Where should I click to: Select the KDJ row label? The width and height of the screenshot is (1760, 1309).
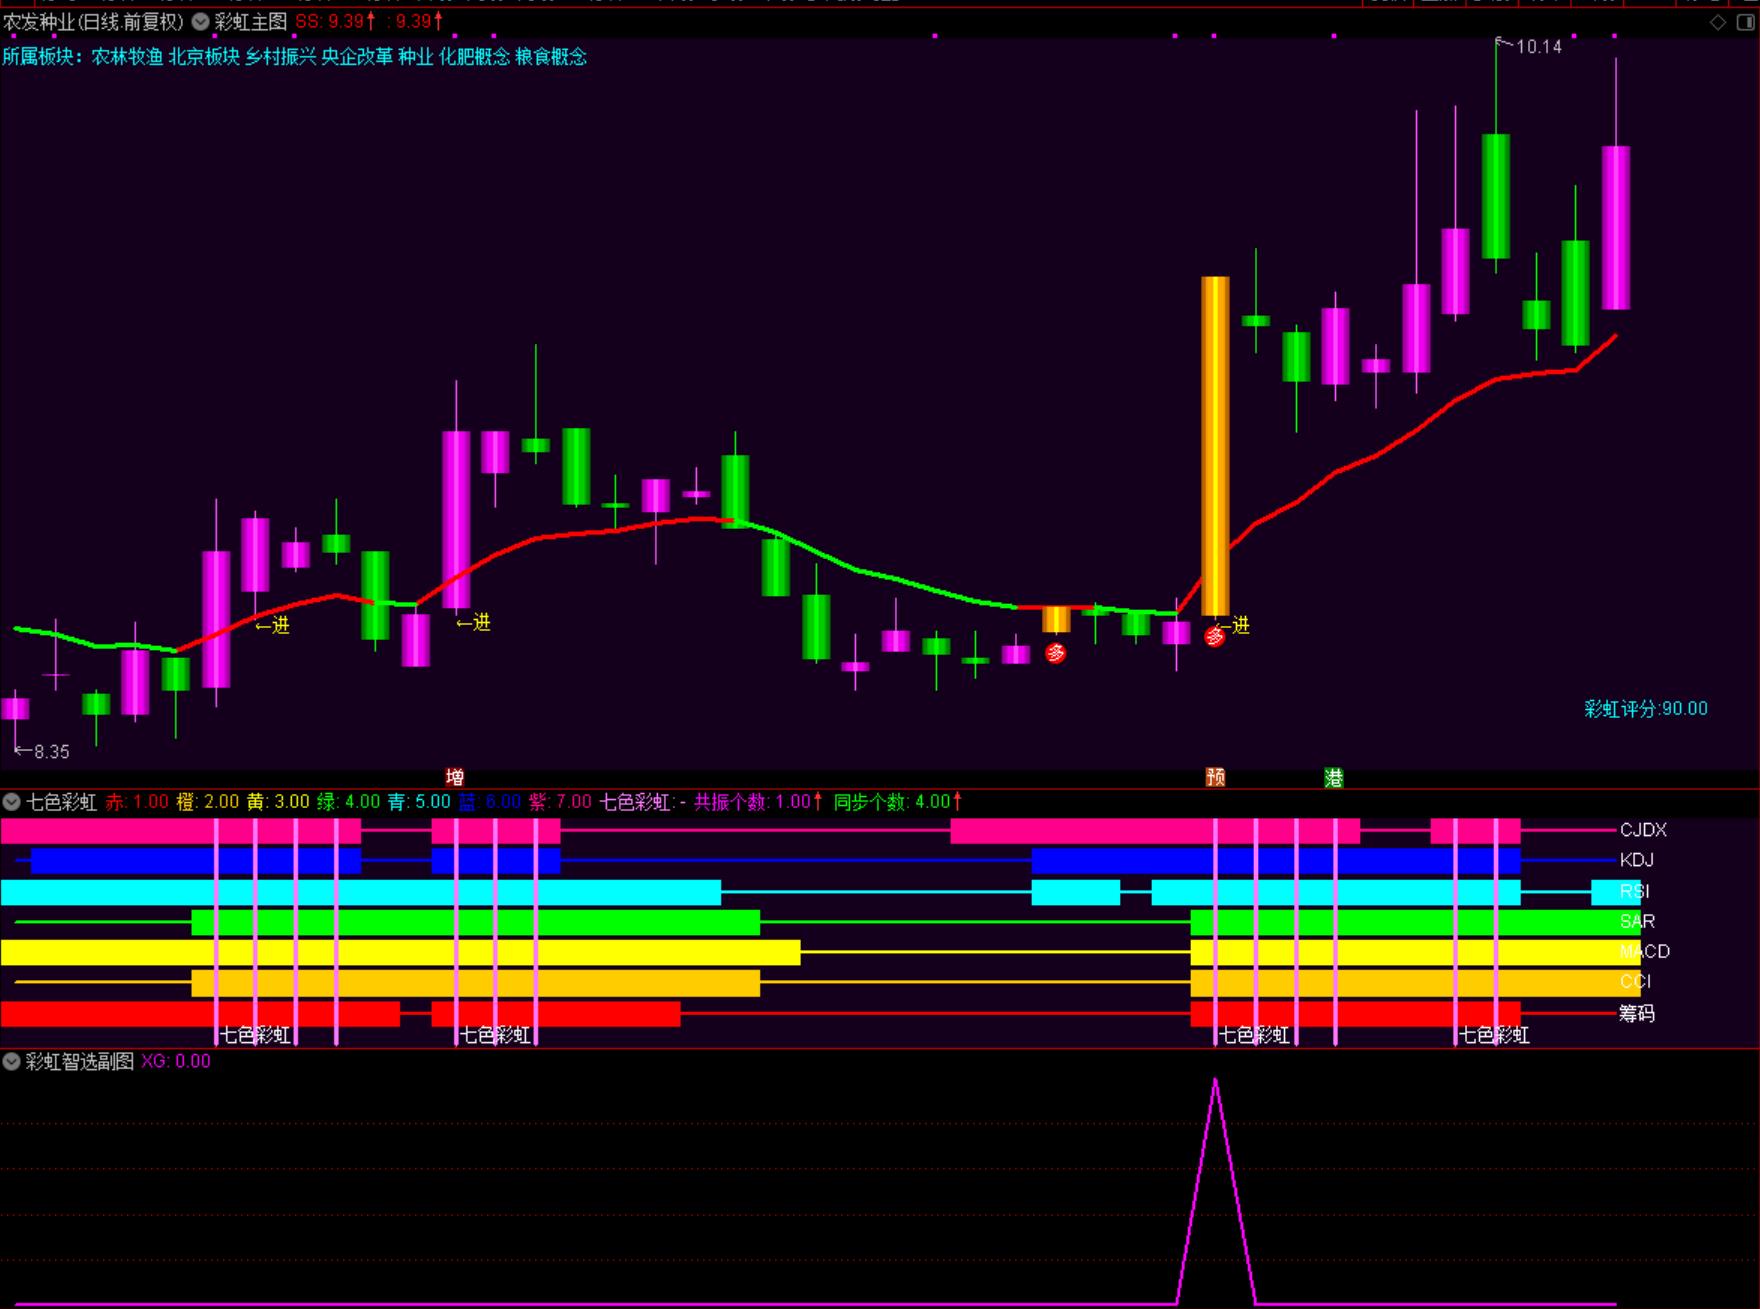[1637, 859]
